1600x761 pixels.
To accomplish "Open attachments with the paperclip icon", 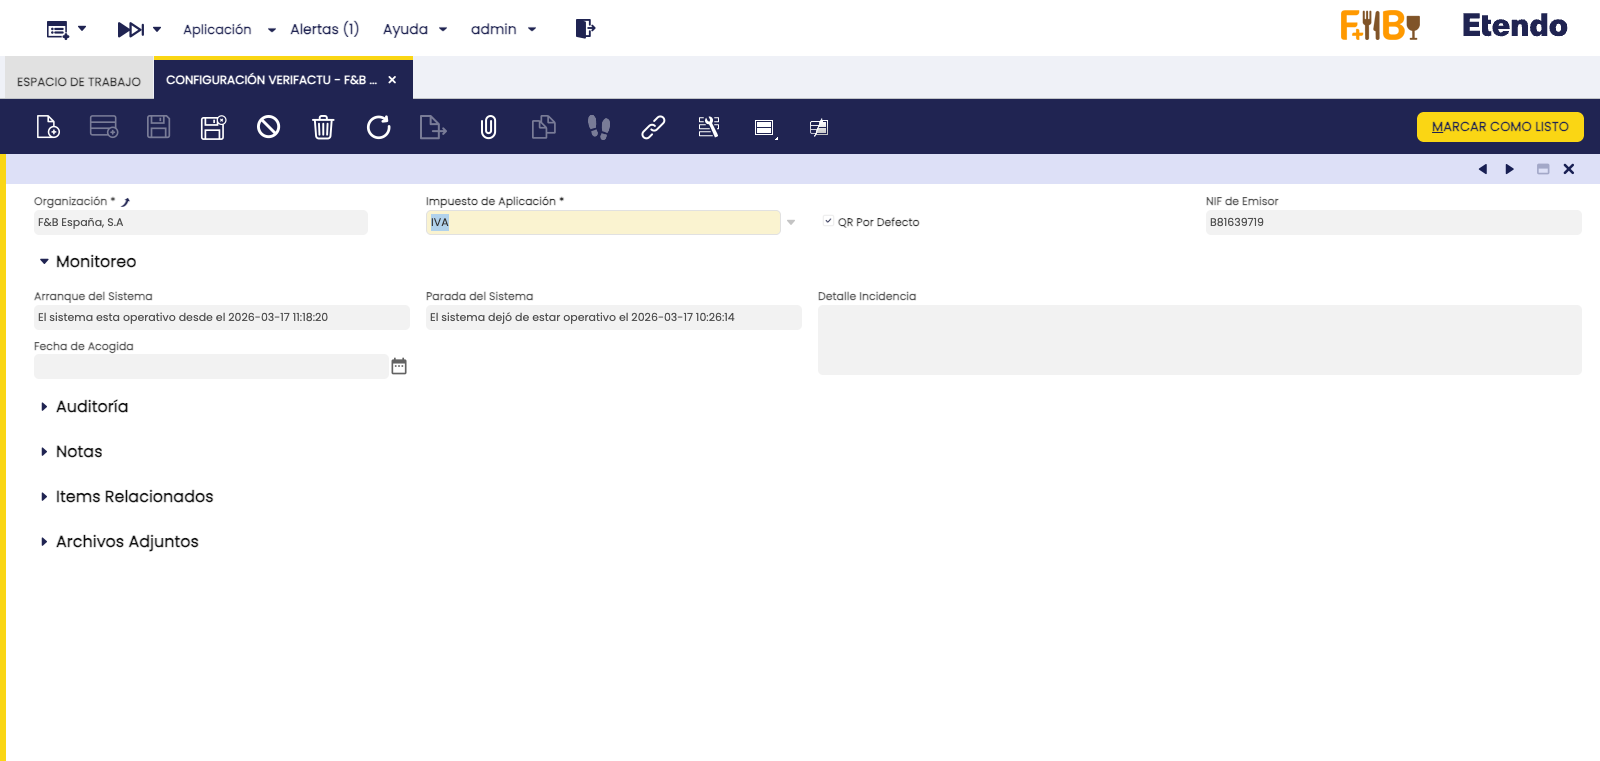I will (x=488, y=127).
